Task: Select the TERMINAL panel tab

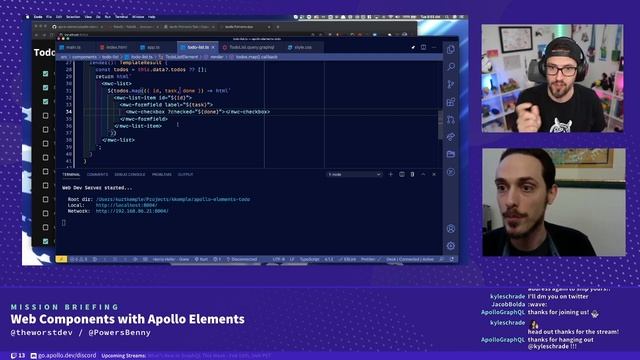Action: click(x=71, y=174)
